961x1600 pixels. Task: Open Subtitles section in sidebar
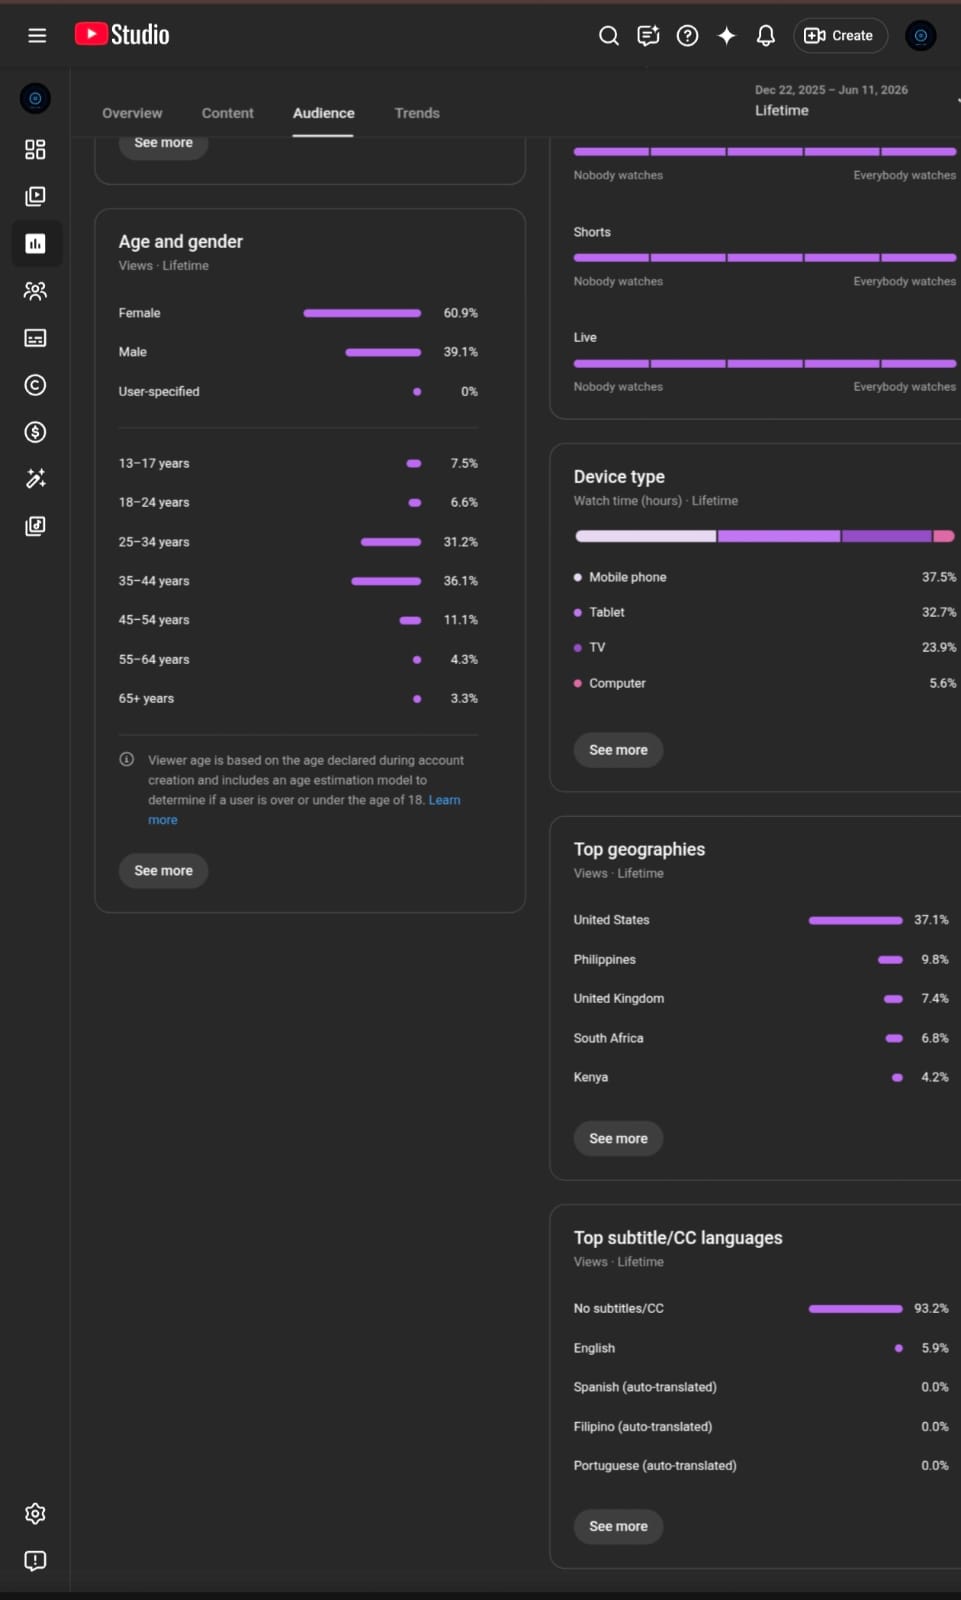point(35,338)
